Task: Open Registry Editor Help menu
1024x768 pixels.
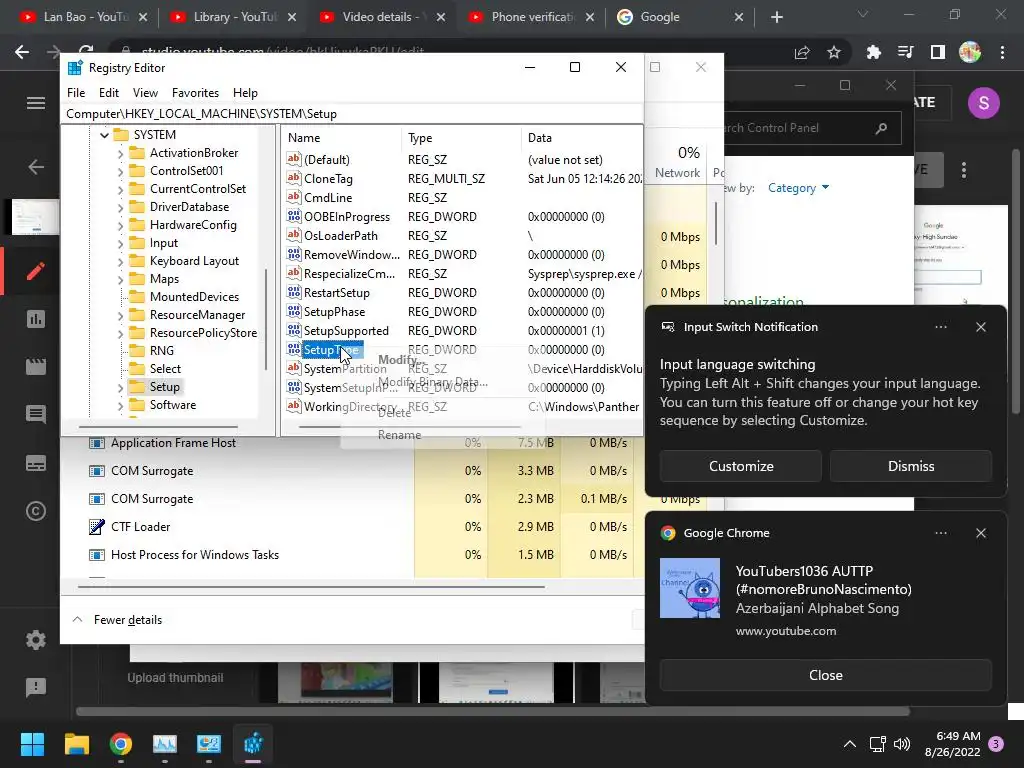Action: coord(246,93)
